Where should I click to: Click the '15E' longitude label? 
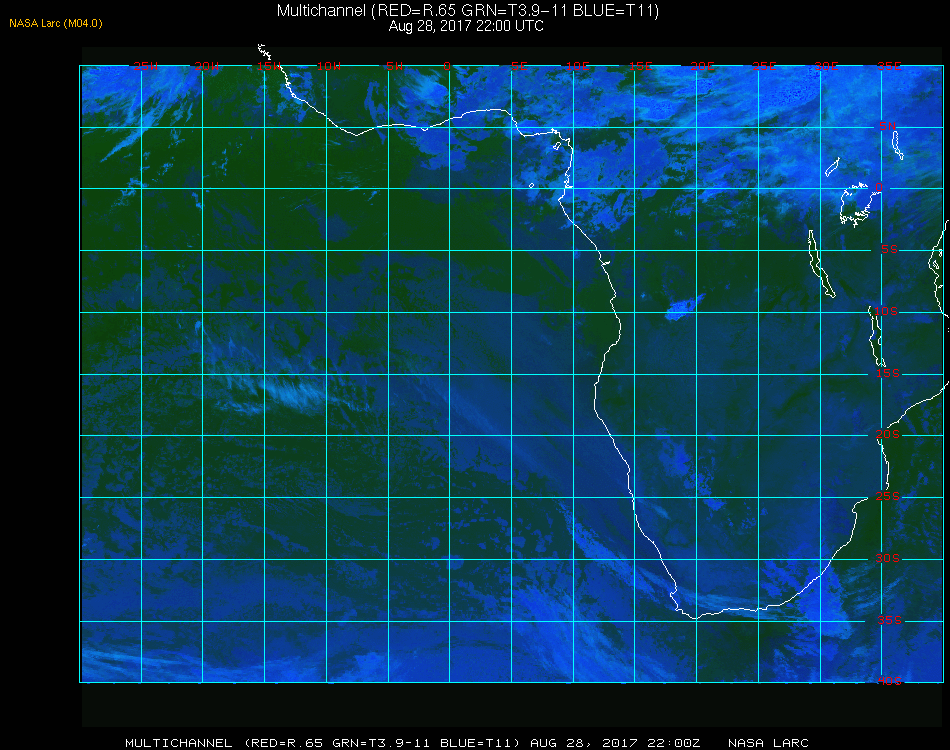[x=640, y=66]
